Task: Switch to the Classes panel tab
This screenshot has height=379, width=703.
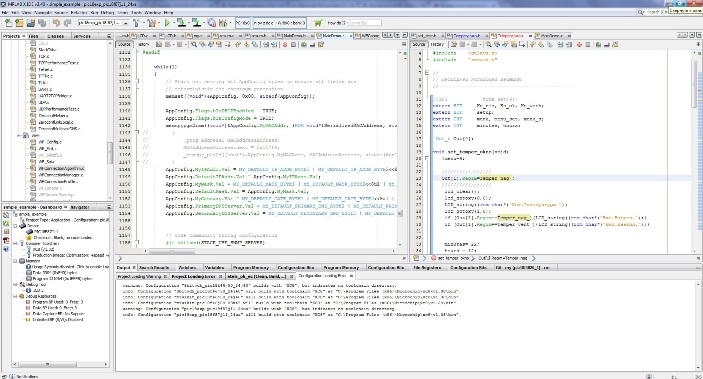Action: tap(56, 36)
